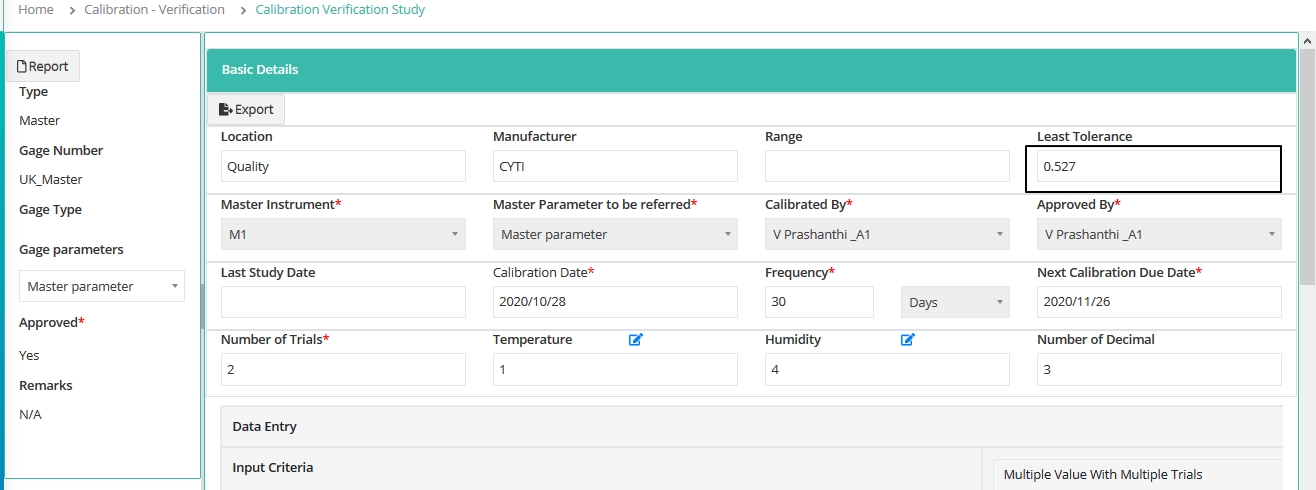The height and width of the screenshot is (490, 1316).
Task: Expand the Master Instrument M1 dropdown
Action: tap(343, 234)
